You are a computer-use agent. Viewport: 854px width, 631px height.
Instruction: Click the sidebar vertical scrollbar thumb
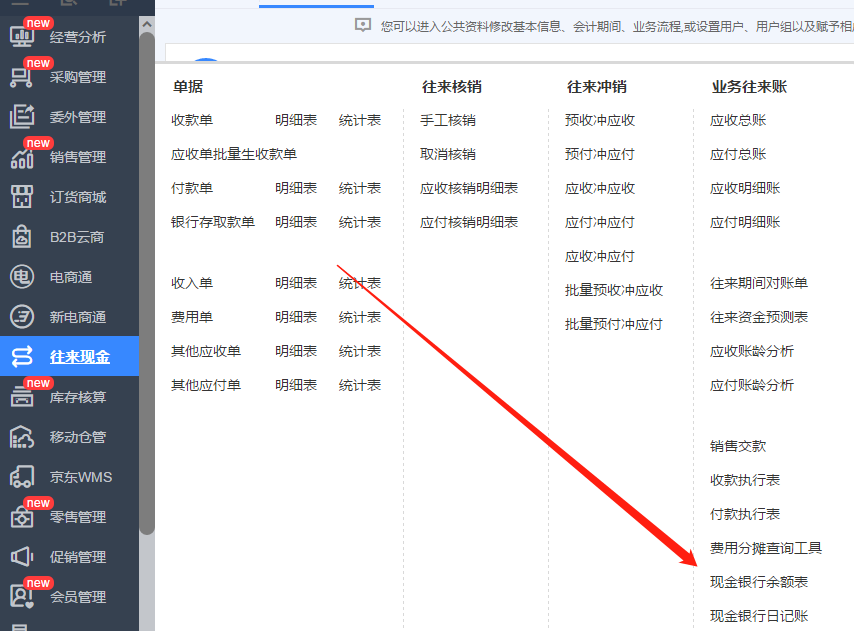tap(147, 283)
